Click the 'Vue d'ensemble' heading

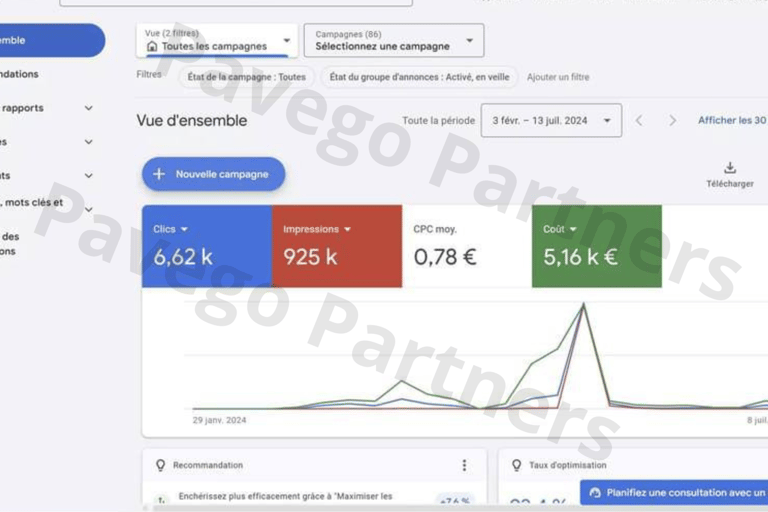pos(192,121)
